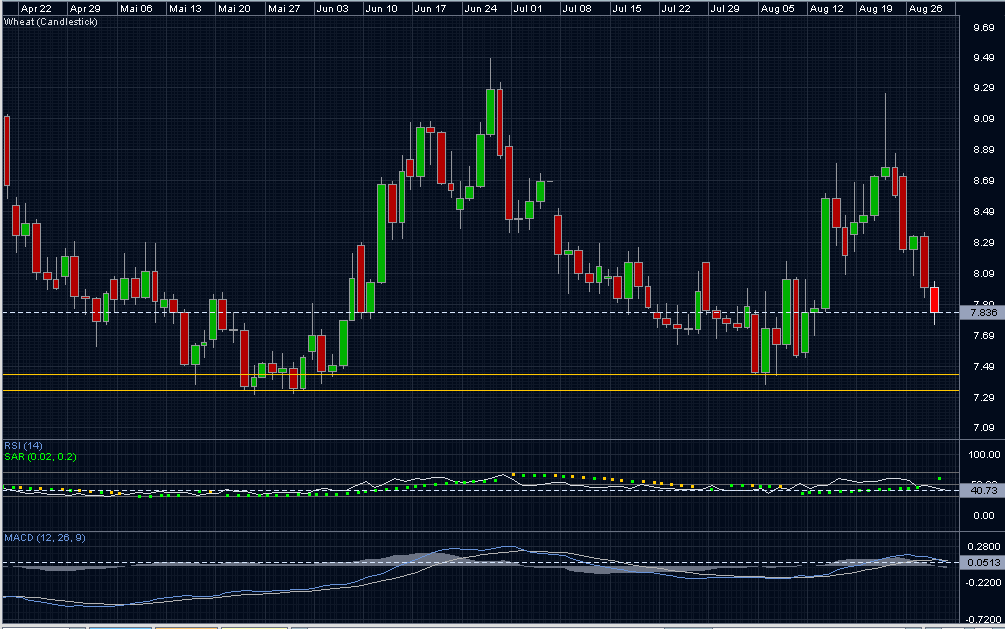Click the Jul 22 date label
This screenshot has height=629, width=1005.
(x=676, y=9)
